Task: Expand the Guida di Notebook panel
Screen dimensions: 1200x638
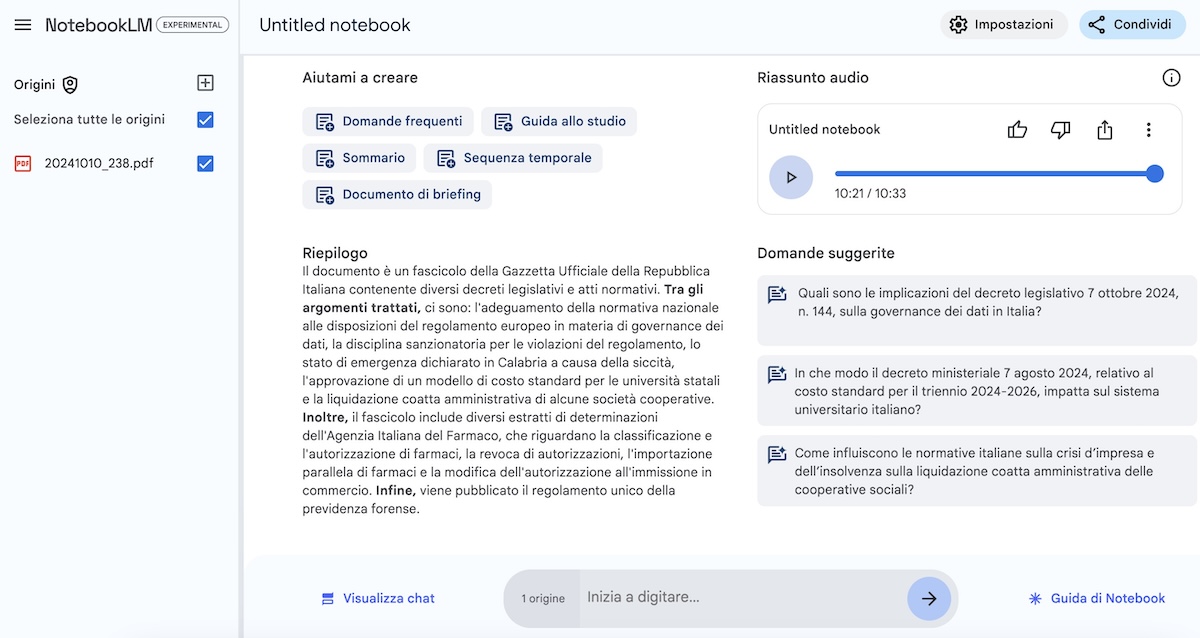Action: [x=1097, y=598]
